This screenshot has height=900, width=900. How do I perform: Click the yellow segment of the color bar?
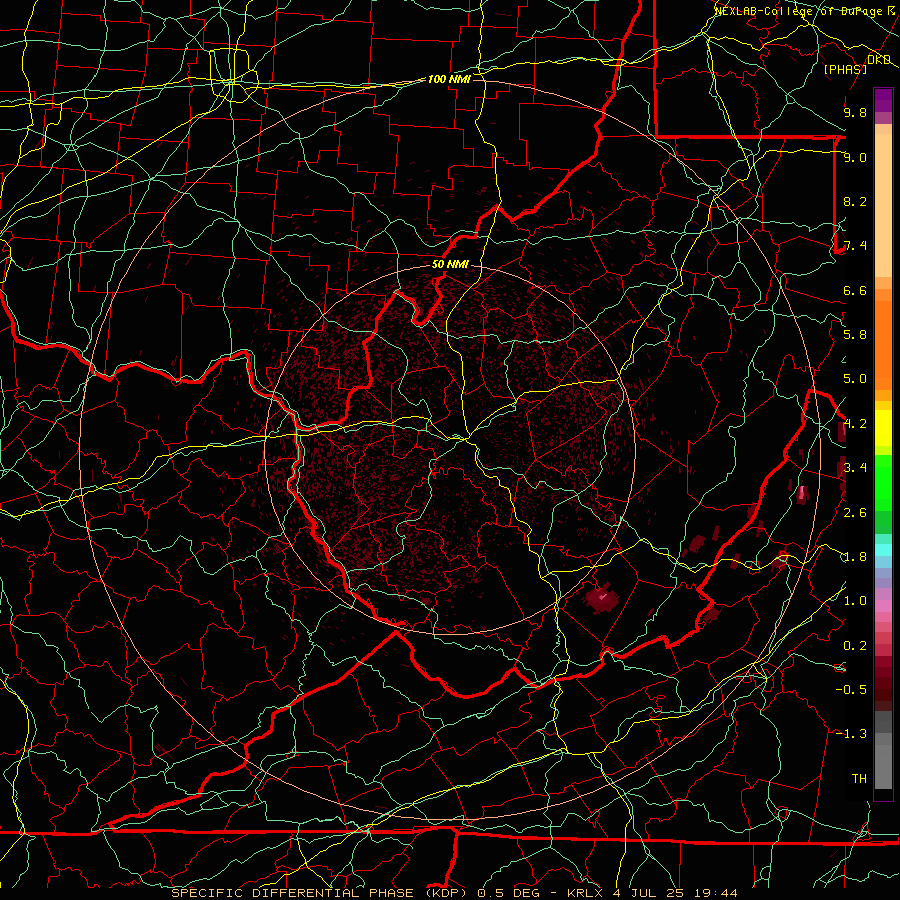click(883, 428)
